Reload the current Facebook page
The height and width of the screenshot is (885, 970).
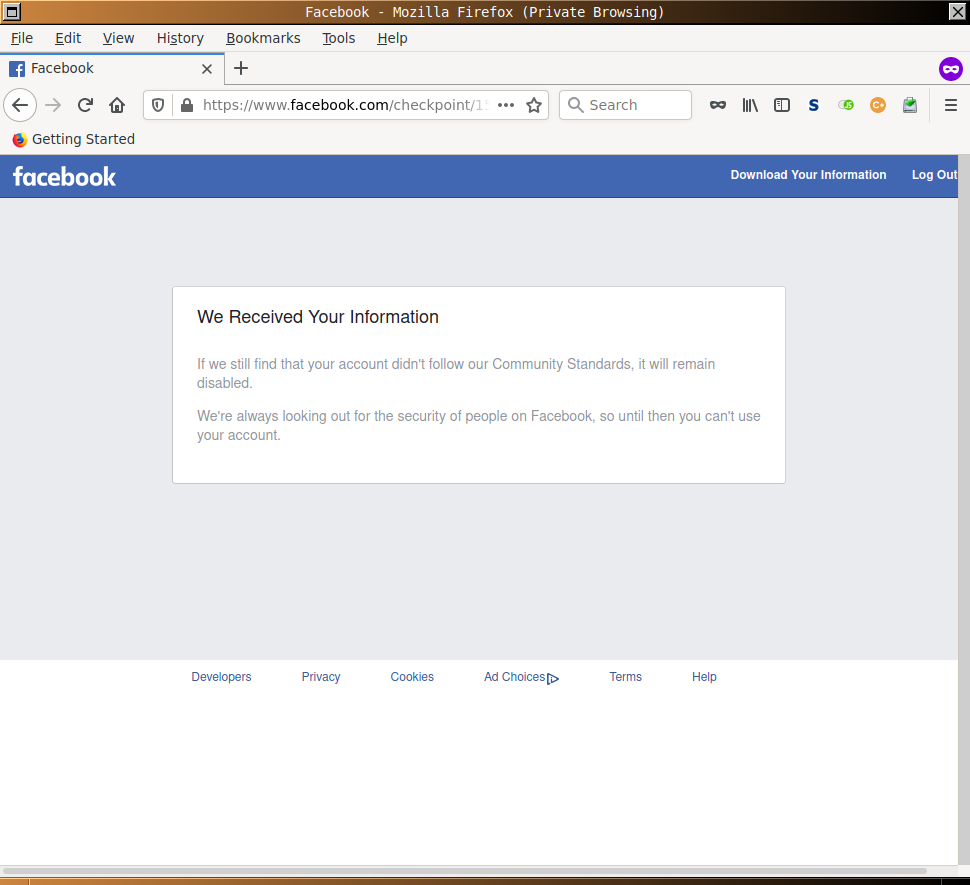85,105
